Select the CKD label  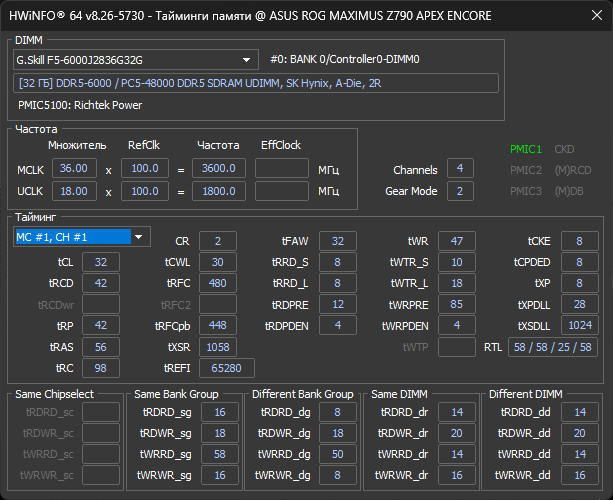[564, 149]
